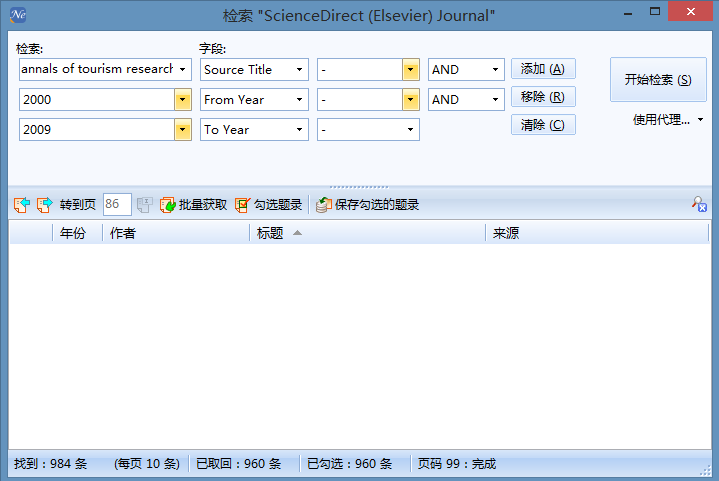Click the status text 已勾选：960 条
Image resolution: width=719 pixels, height=481 pixels.
(x=349, y=464)
